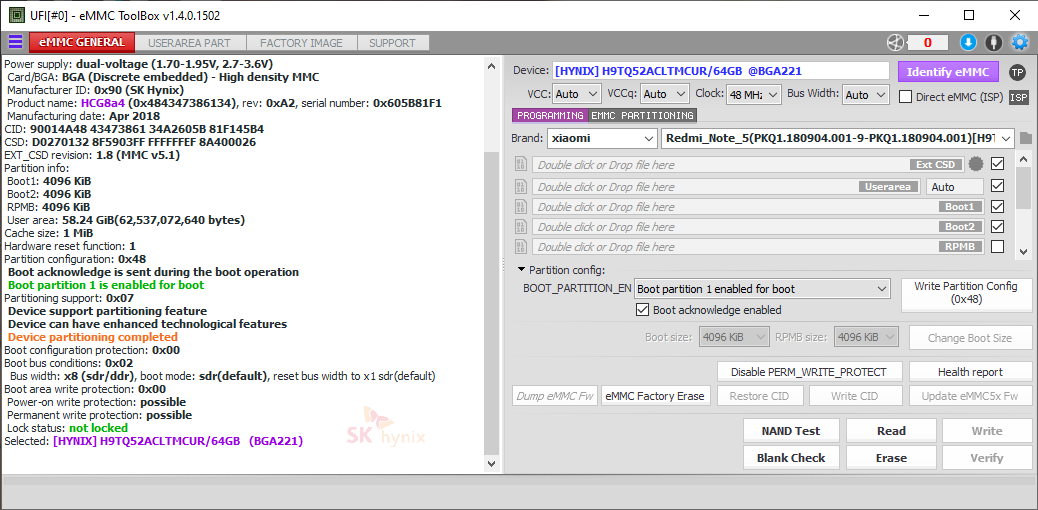
Task: Click the eMMC Factory Erase button
Action: point(654,395)
